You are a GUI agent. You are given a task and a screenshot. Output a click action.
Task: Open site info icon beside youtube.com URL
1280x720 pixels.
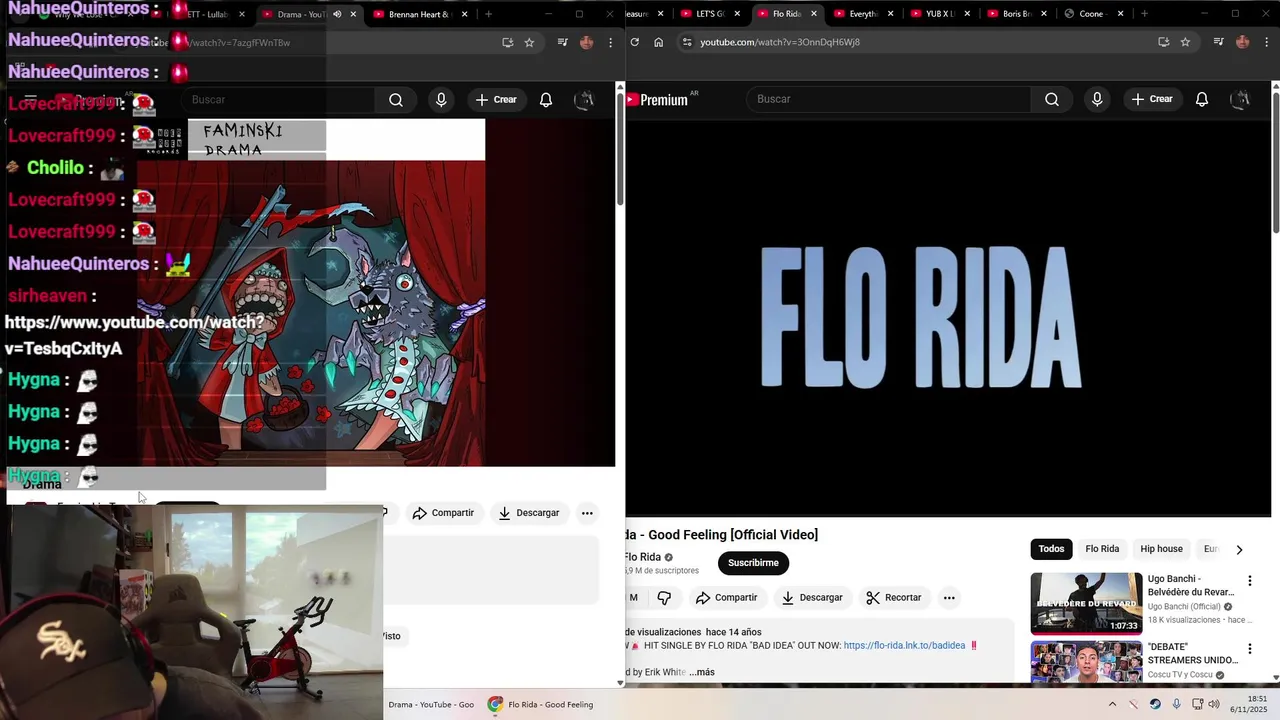coord(685,42)
